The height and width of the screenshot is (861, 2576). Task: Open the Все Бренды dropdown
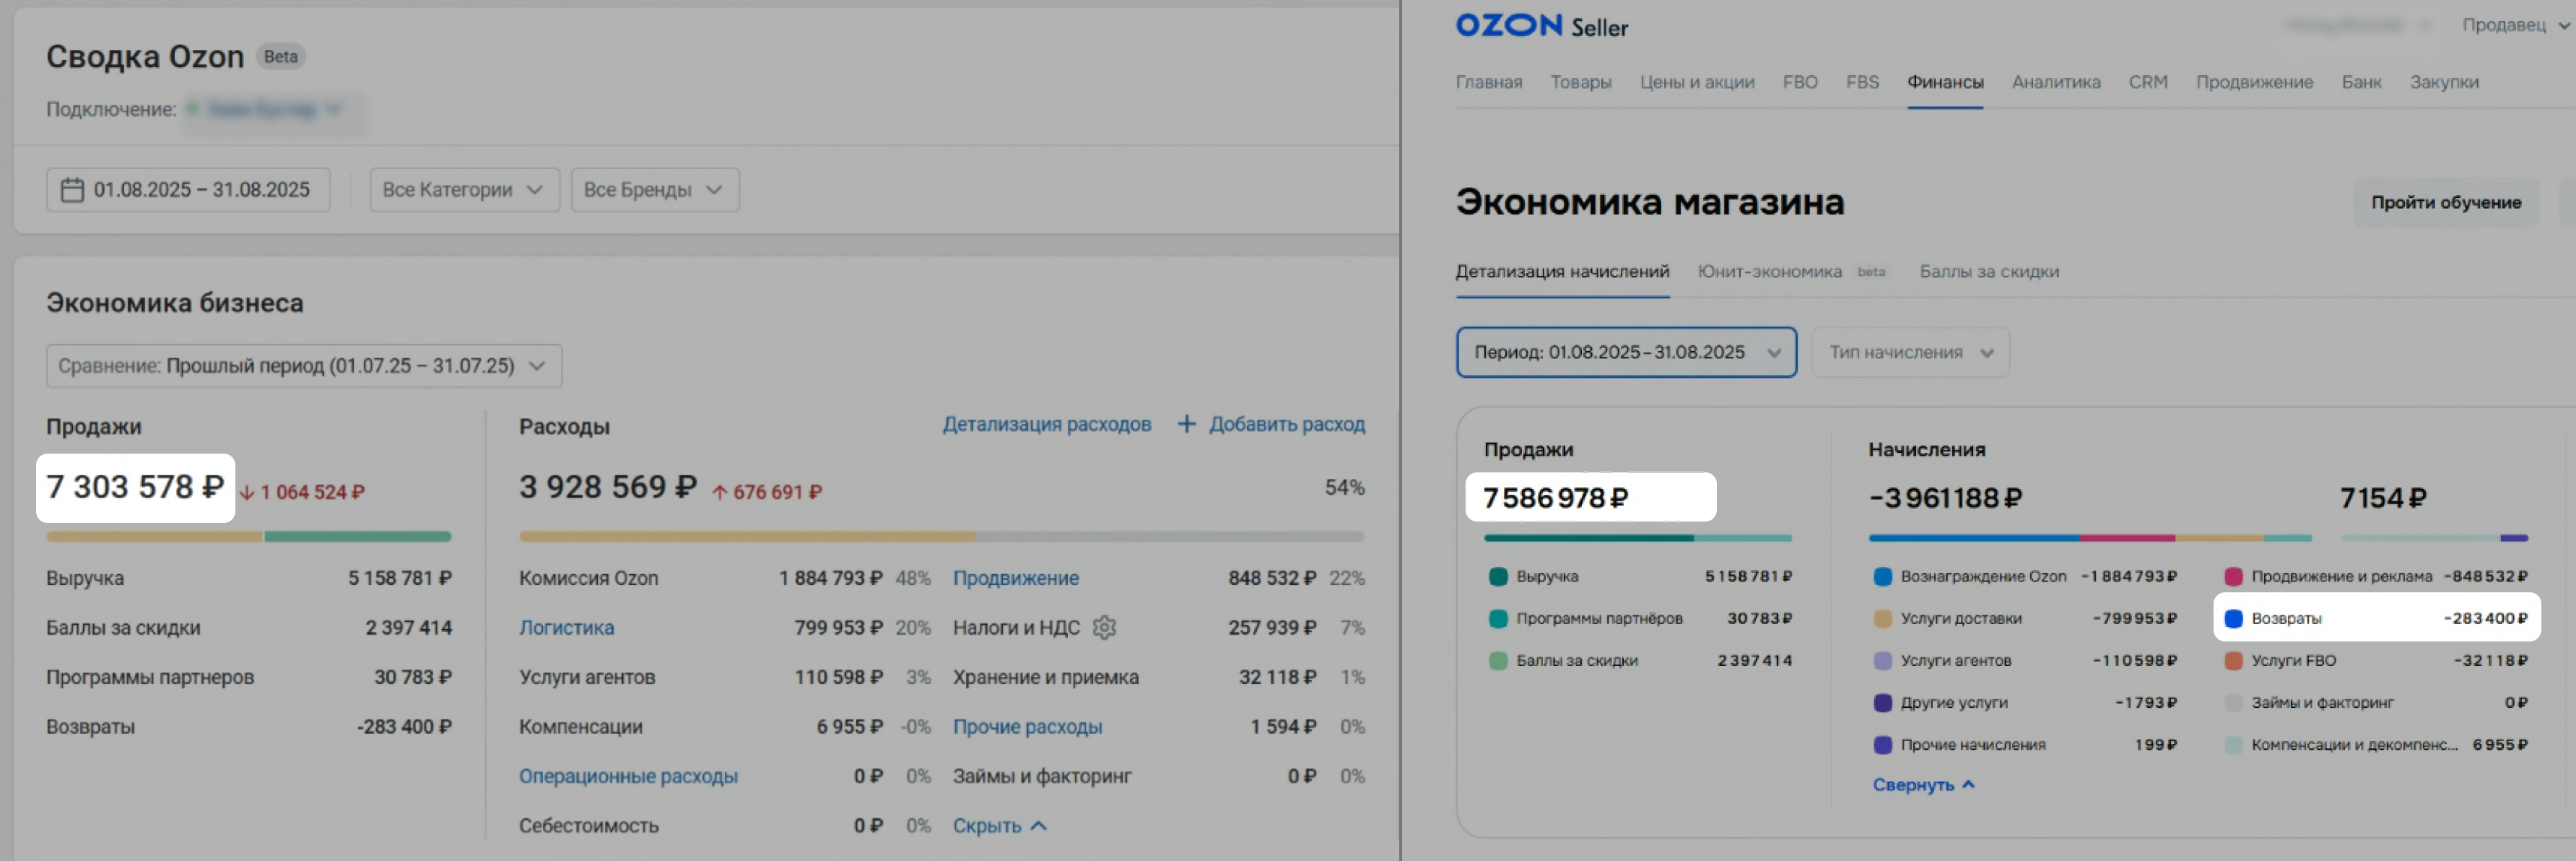[x=654, y=190]
